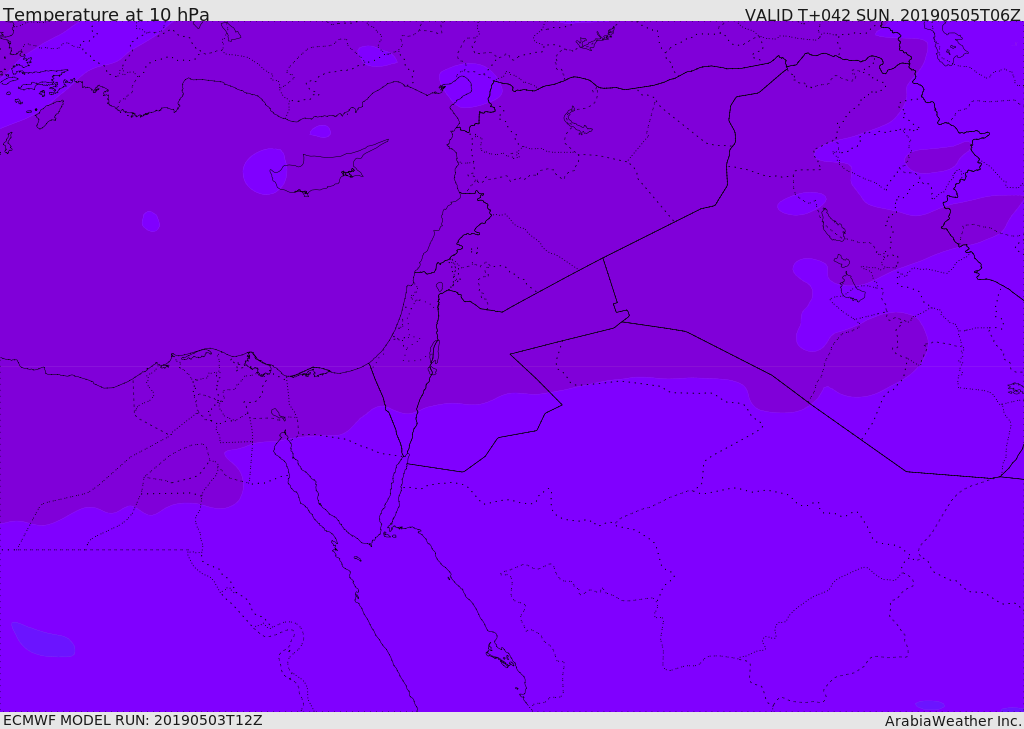Screen dimensions: 1024x729
Task: Click the Dead Sea outline
Action: [433, 356]
